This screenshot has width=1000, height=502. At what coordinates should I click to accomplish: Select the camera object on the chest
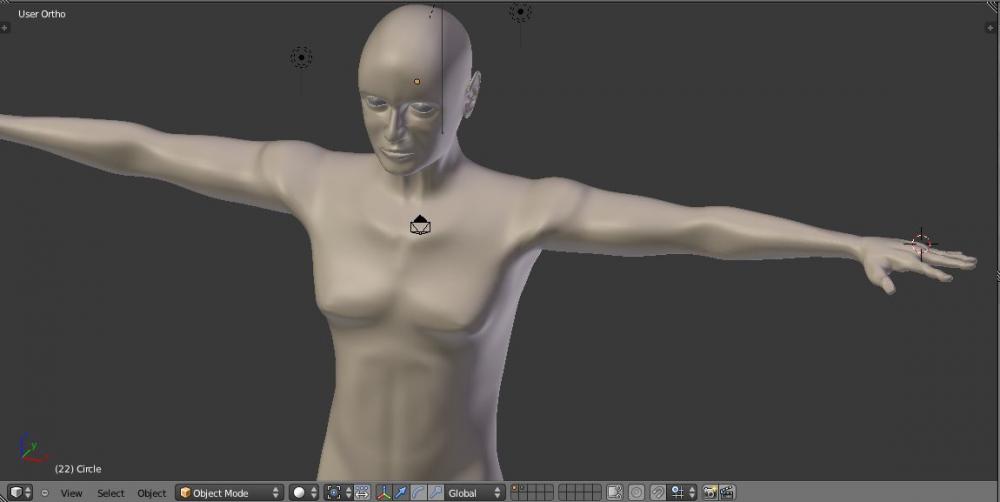tap(420, 226)
